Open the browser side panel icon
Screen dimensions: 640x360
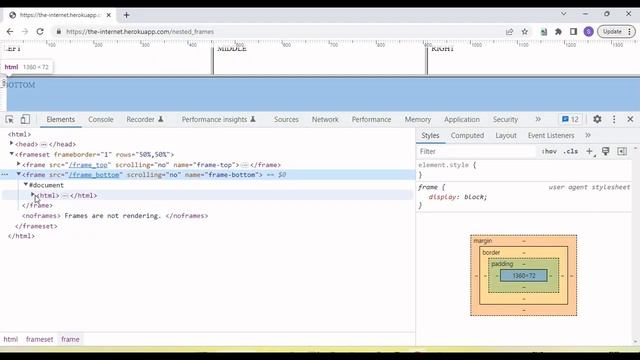click(573, 31)
